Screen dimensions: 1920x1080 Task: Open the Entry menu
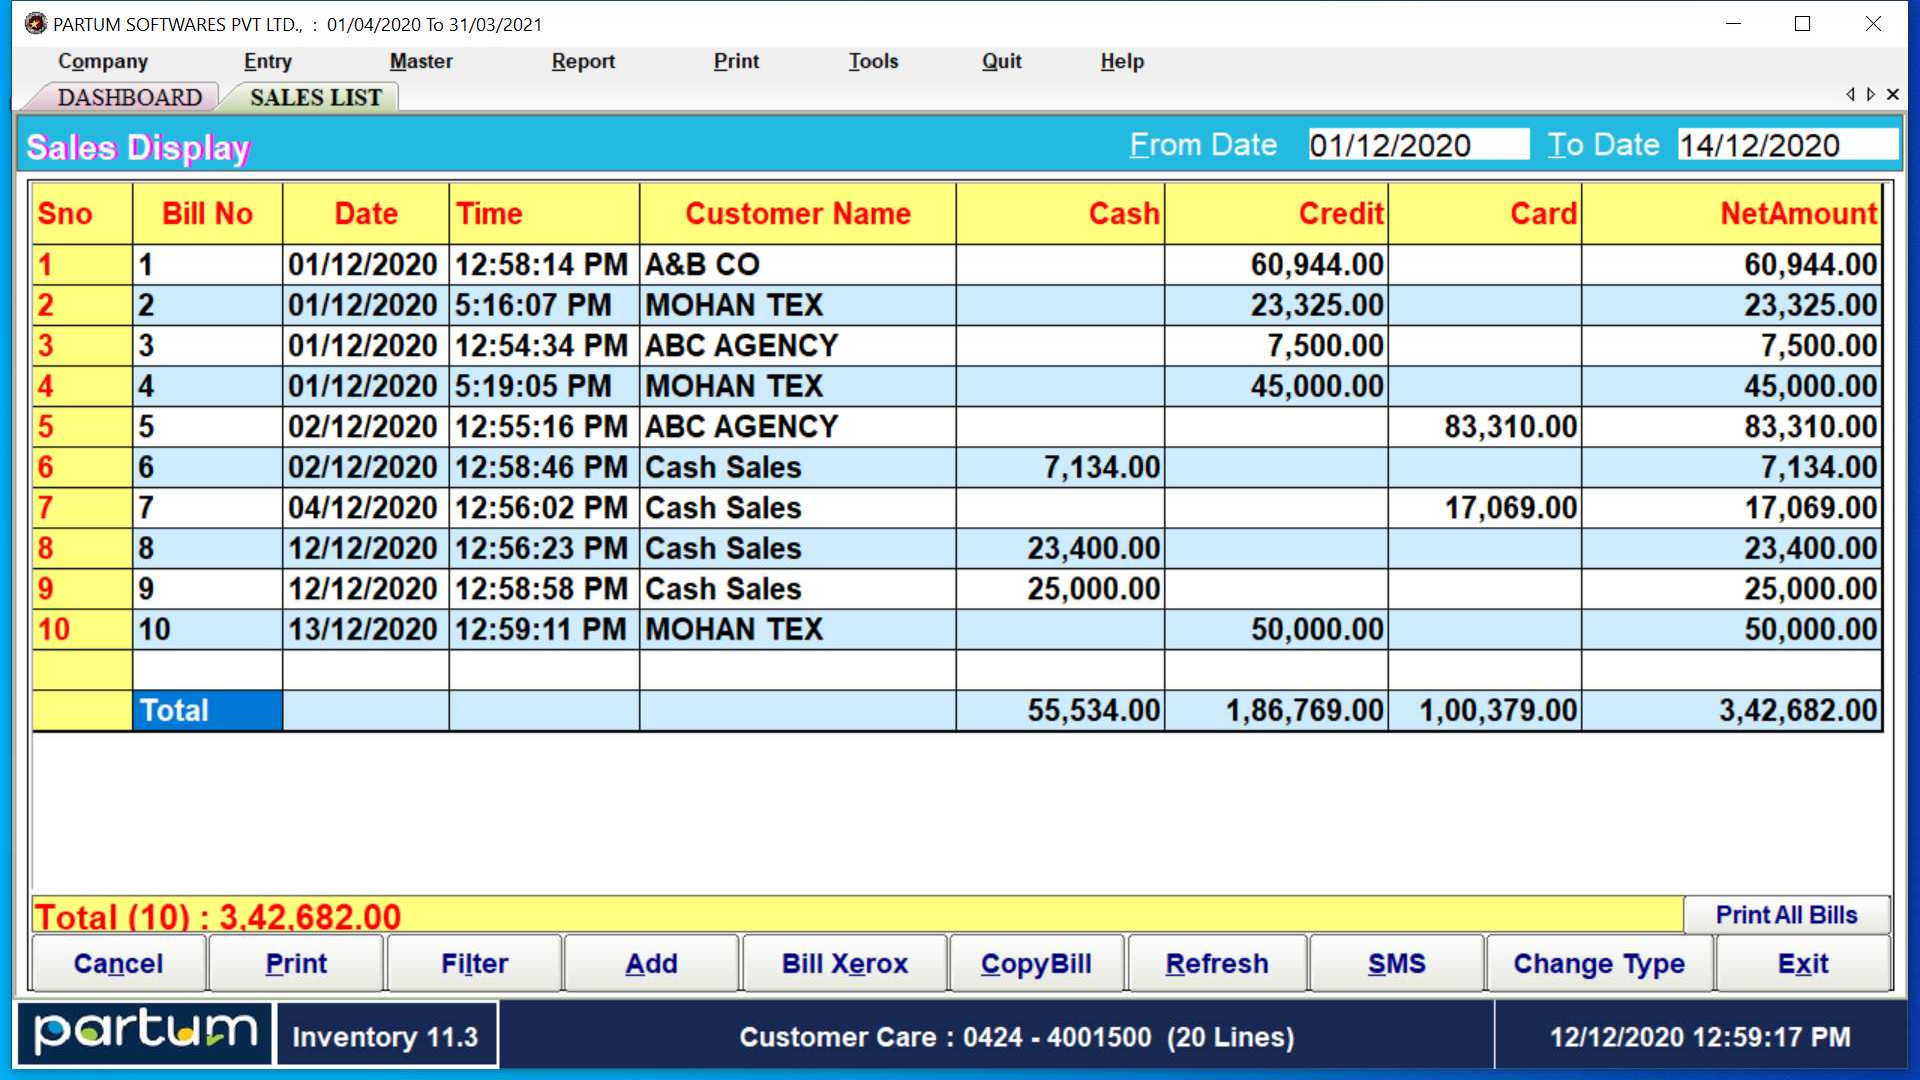pos(267,61)
